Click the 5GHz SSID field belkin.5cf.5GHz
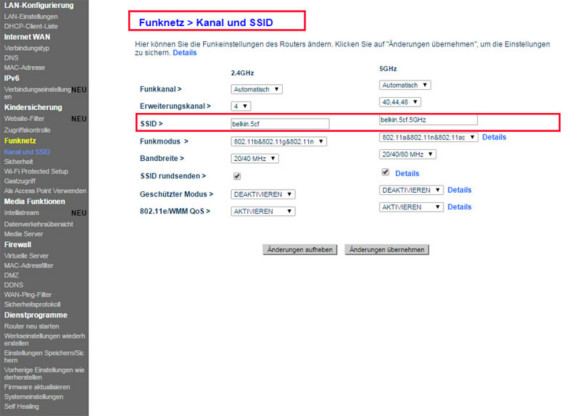Screen dimensions: 580x416 [x=428, y=120]
